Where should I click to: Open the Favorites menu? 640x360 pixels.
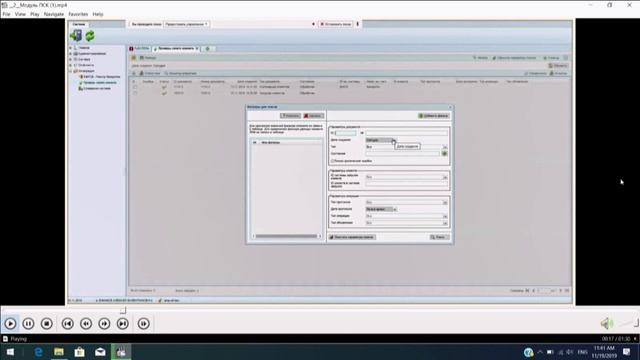coord(78,14)
